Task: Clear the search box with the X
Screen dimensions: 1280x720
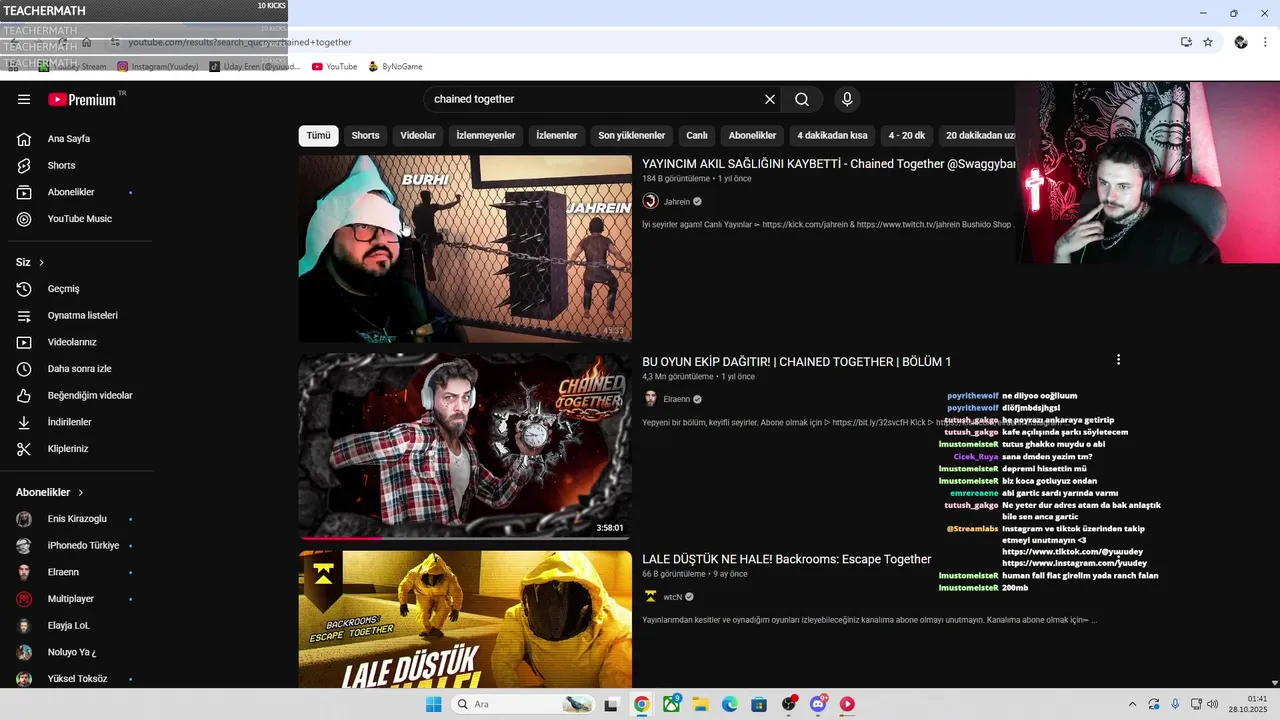Action: (770, 99)
